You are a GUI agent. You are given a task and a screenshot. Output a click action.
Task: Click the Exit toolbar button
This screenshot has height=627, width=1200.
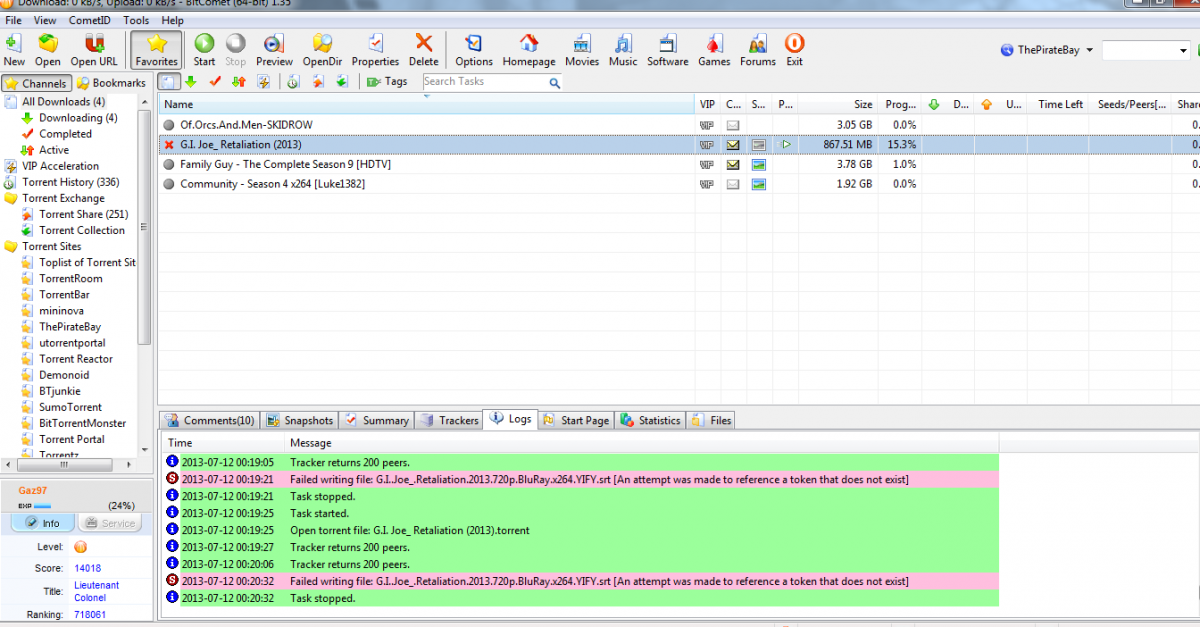794,49
